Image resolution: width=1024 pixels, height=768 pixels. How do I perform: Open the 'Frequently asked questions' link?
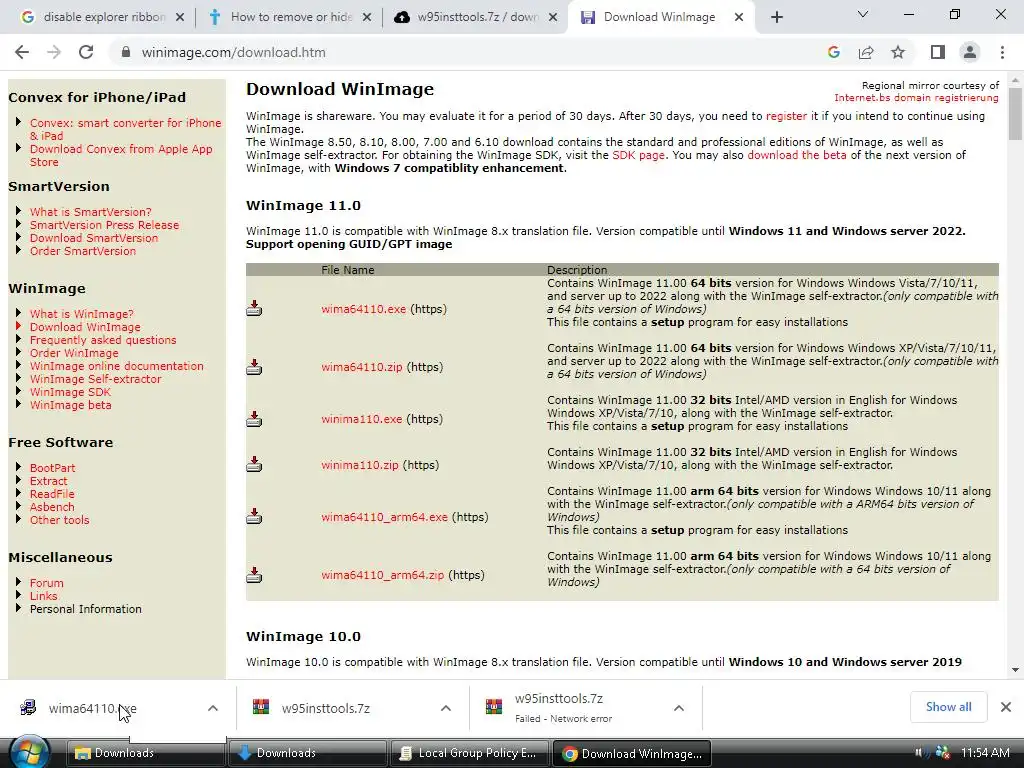click(103, 340)
